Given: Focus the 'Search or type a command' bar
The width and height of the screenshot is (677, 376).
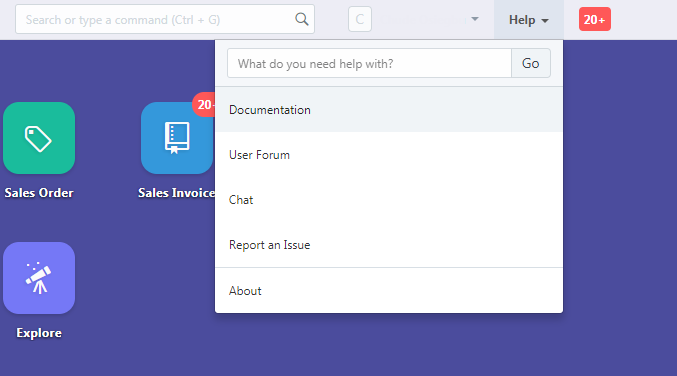Looking at the screenshot, I should (x=165, y=19).
